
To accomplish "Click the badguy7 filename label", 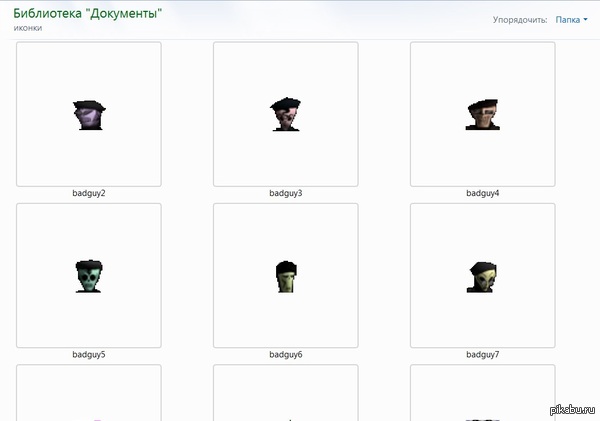I will pos(483,354).
